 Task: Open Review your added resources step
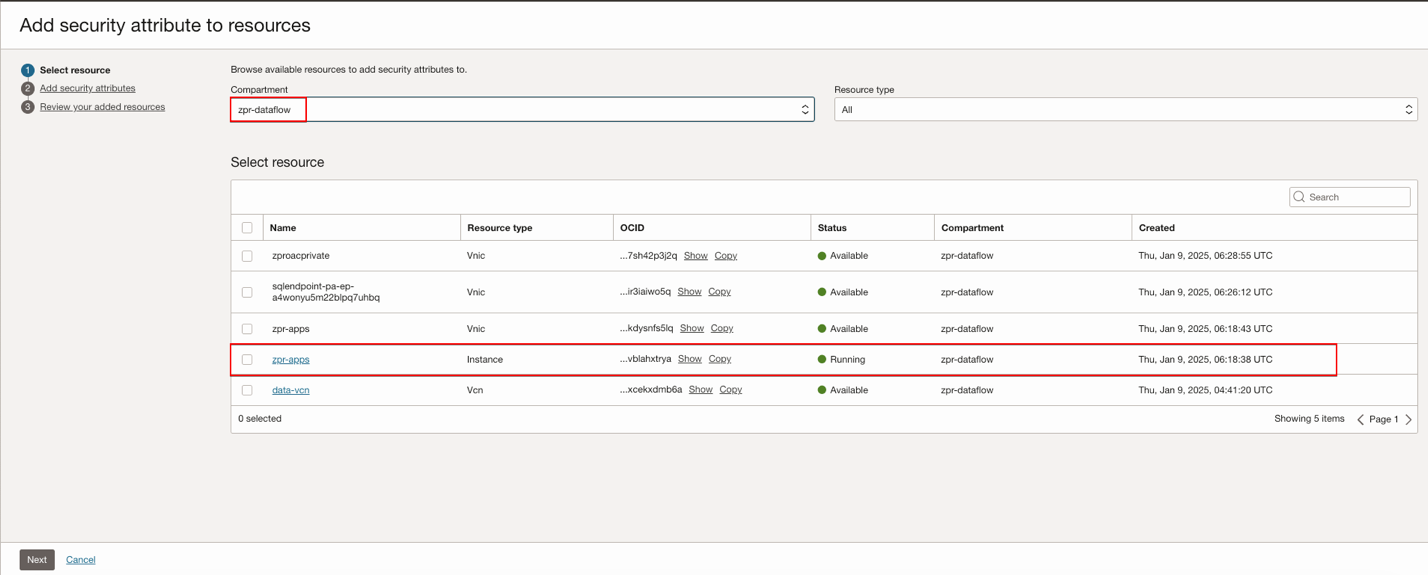pyautogui.click(x=102, y=107)
